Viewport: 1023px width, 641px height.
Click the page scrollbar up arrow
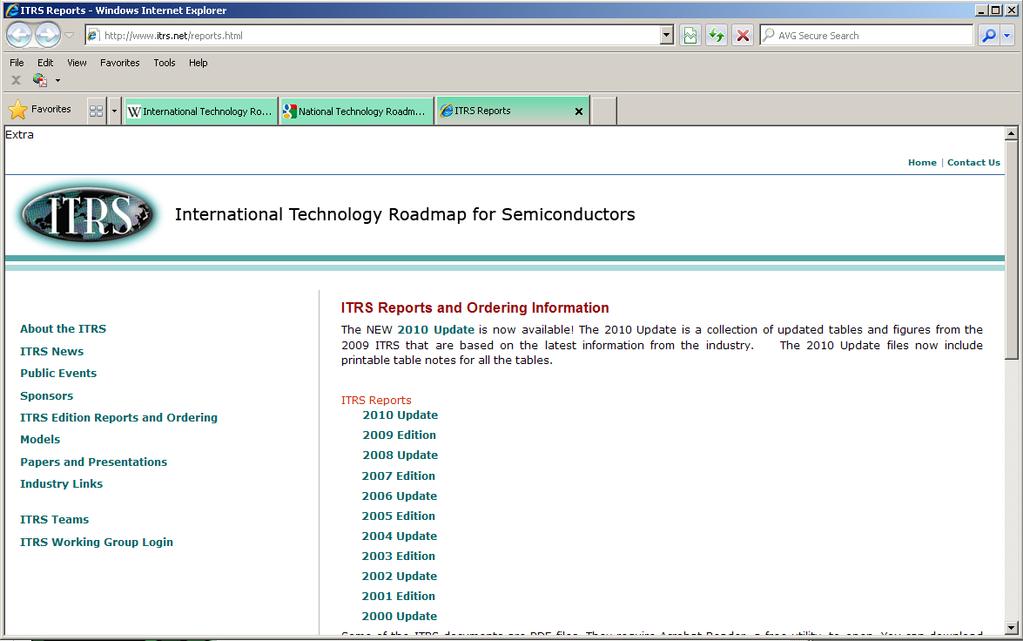click(1011, 134)
